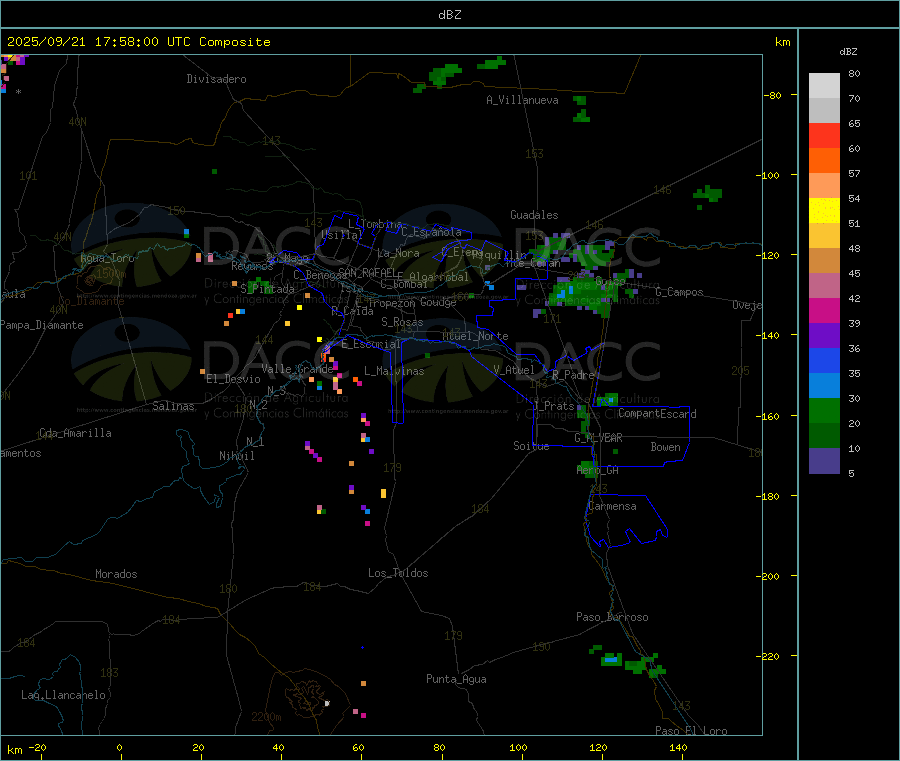Click the C_Española label
900x761 pixels.
click(x=432, y=232)
